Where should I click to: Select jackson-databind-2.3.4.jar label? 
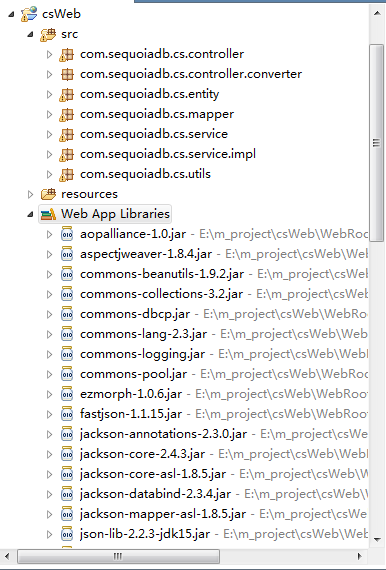[x=156, y=494]
